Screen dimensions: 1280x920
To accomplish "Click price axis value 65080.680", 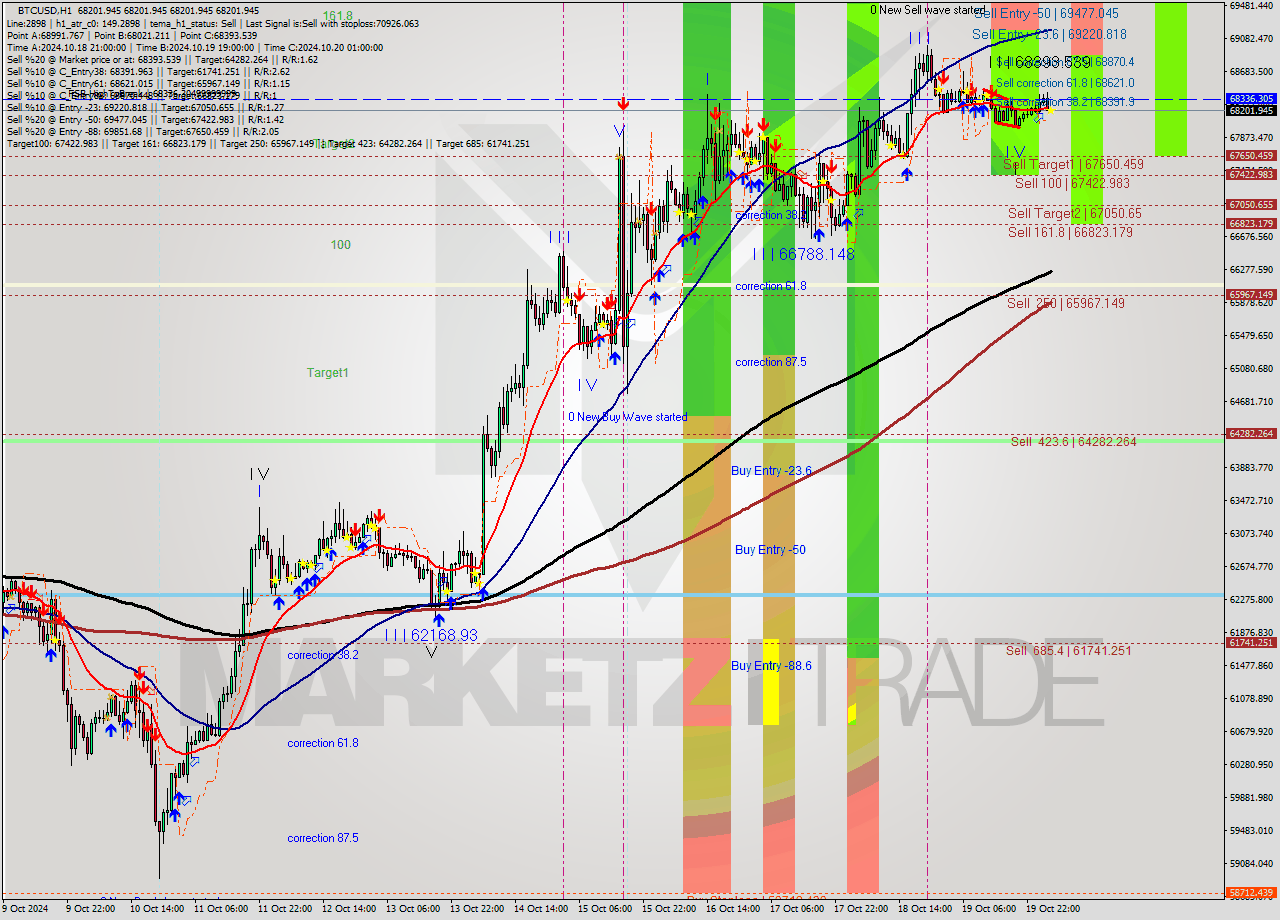I will (1251, 369).
